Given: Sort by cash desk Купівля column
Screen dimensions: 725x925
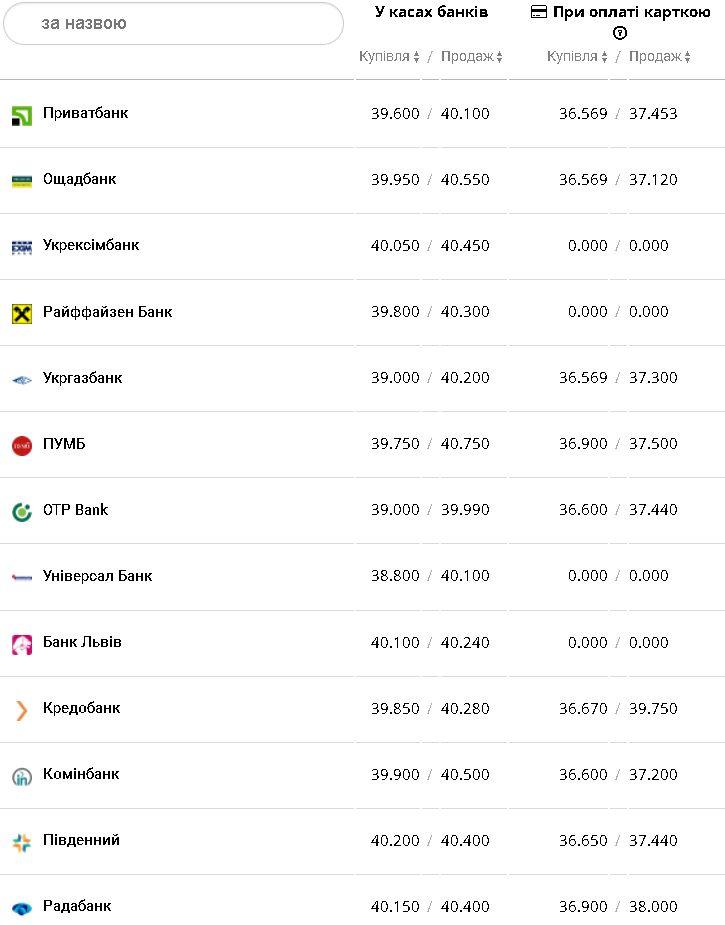Looking at the screenshot, I should [x=389, y=57].
